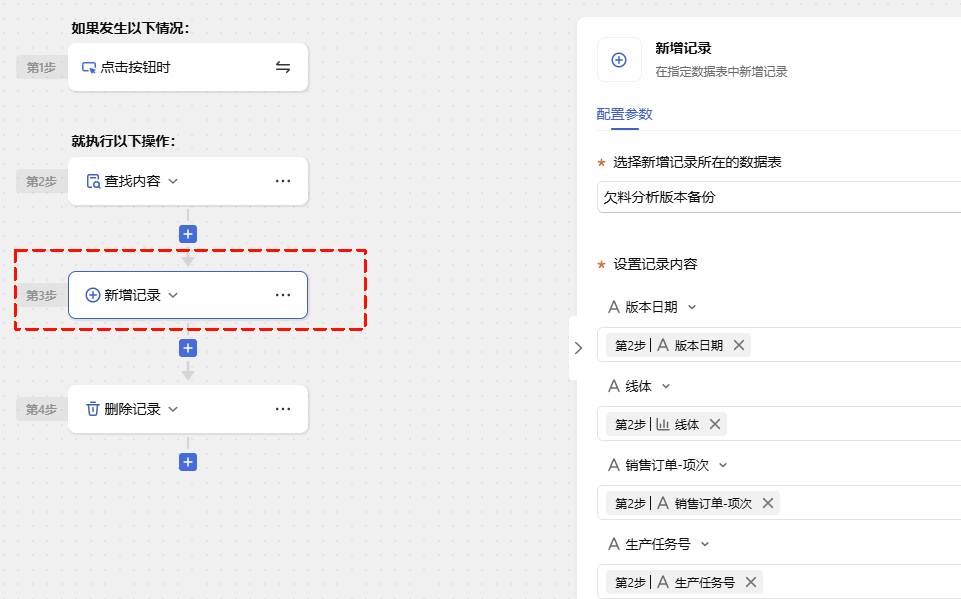Click the chart icon in 线体 tag
This screenshot has height=599, width=961.
click(663, 424)
